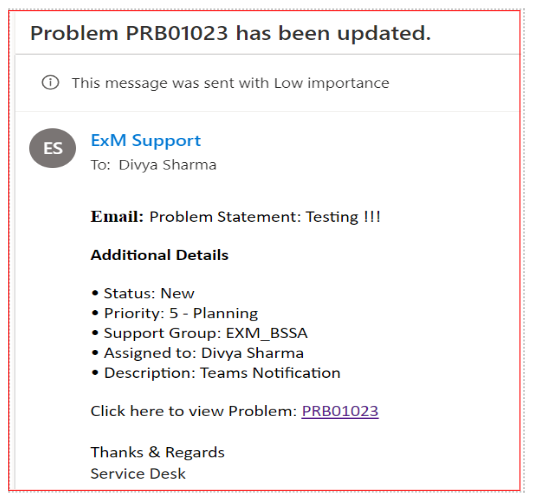This screenshot has height=494, width=541.
Task: Click the low importance info icon
Action: tap(50, 83)
